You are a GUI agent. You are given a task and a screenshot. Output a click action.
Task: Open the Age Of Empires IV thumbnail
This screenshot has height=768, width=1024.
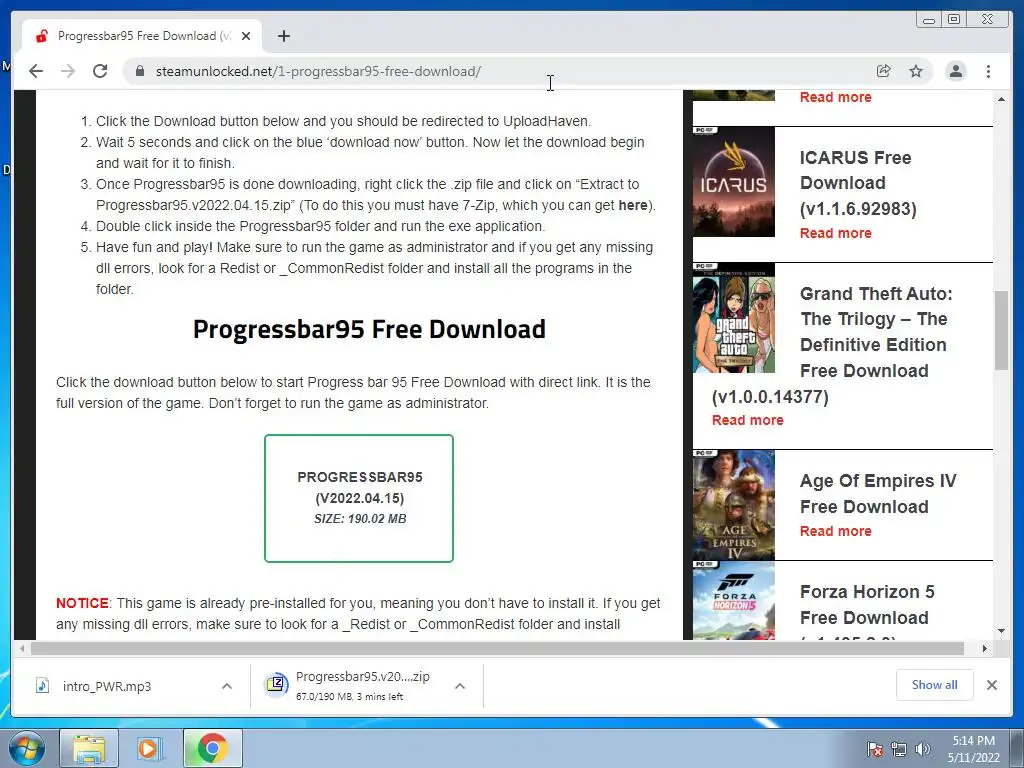(x=733, y=505)
